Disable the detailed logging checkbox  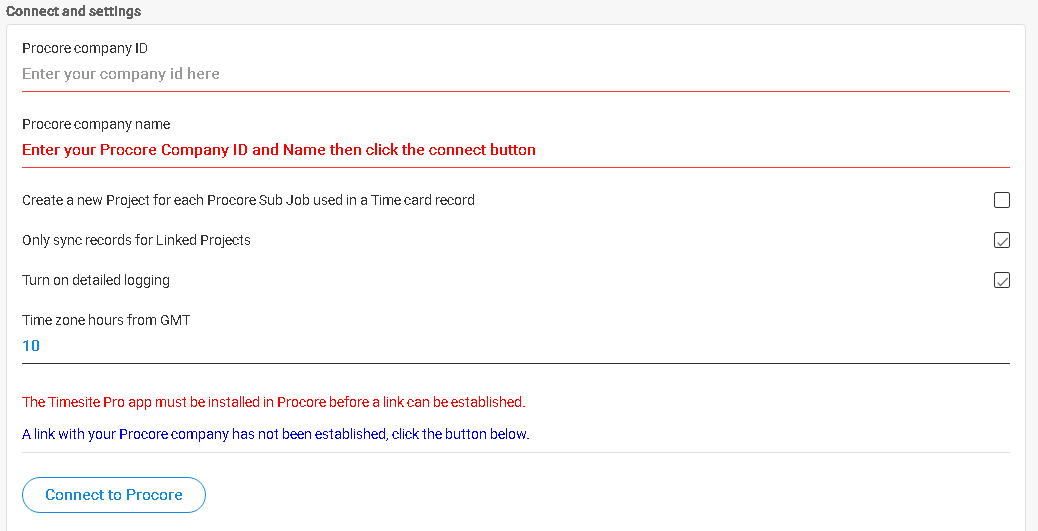pos(1002,280)
